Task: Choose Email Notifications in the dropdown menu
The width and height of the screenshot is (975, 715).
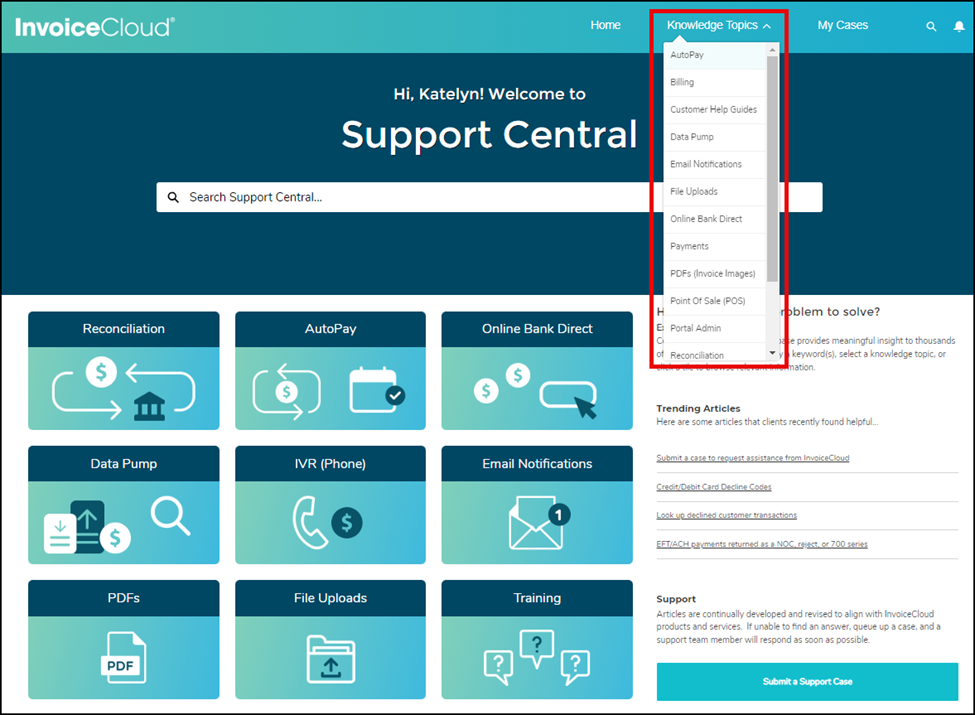Action: coord(715,165)
